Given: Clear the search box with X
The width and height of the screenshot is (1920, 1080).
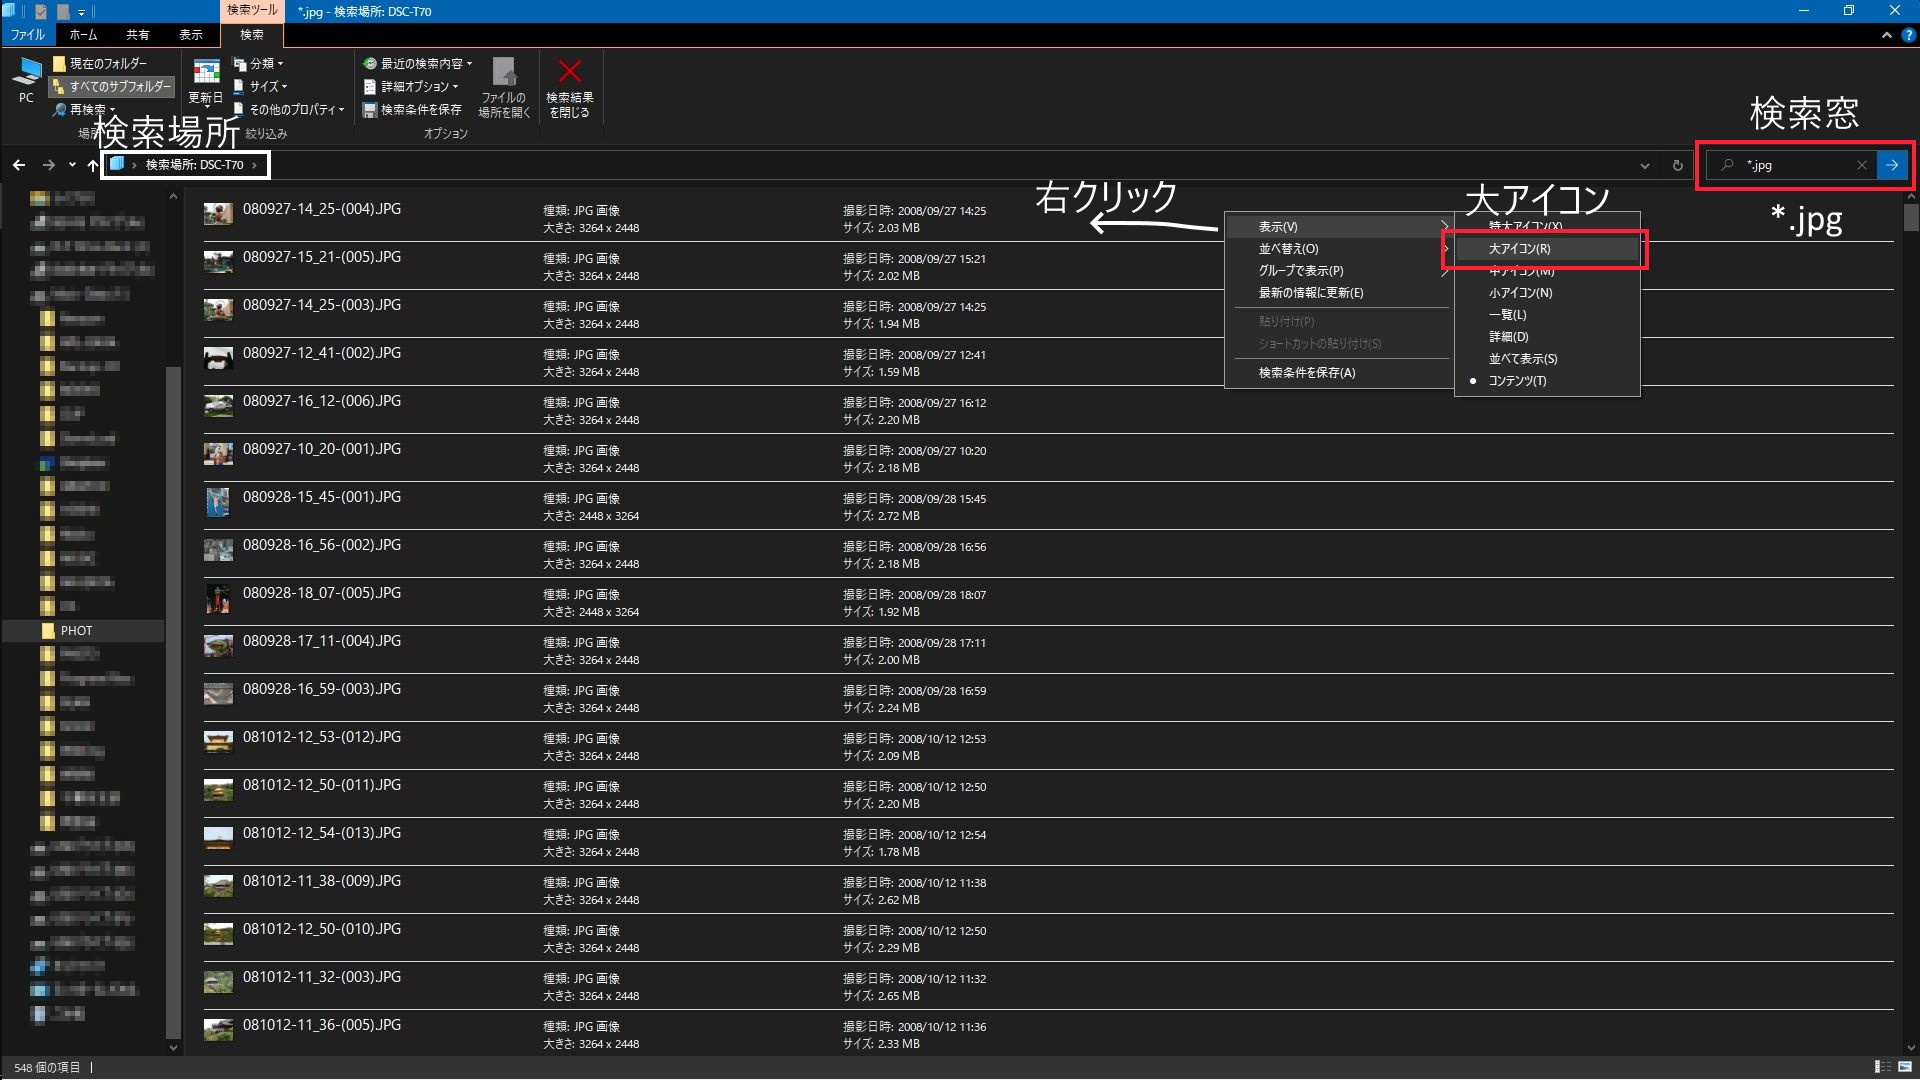Looking at the screenshot, I should pos(1861,165).
